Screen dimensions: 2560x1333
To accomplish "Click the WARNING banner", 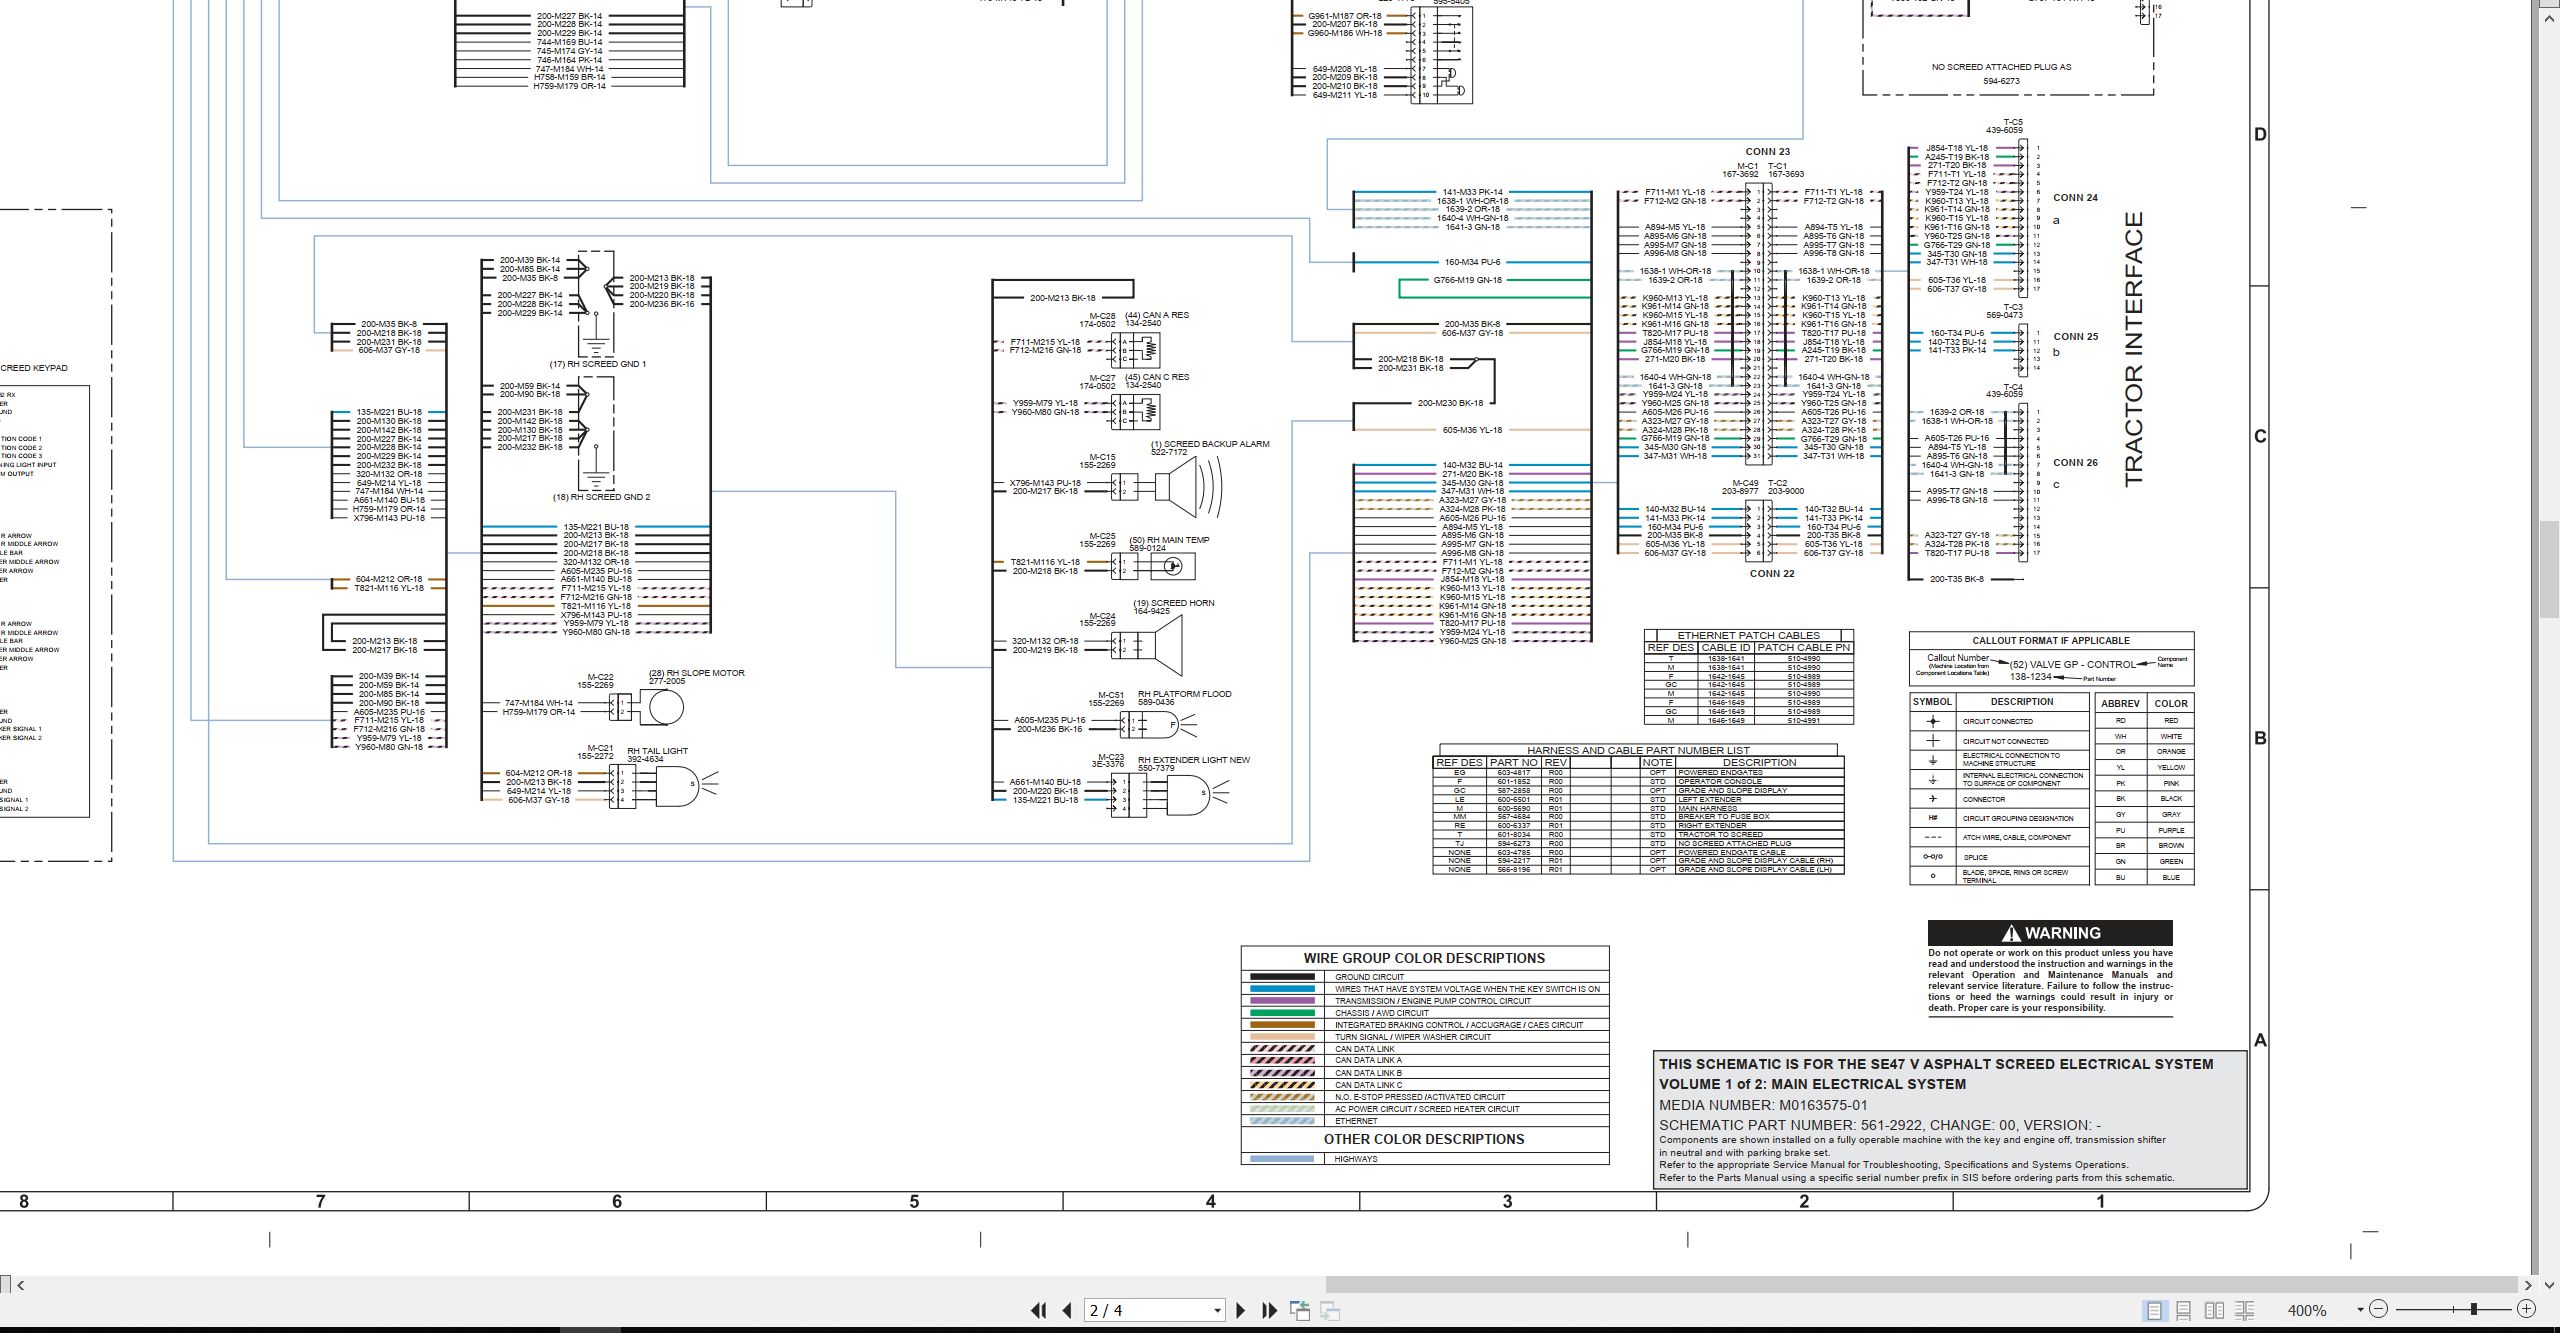I will click(2050, 933).
